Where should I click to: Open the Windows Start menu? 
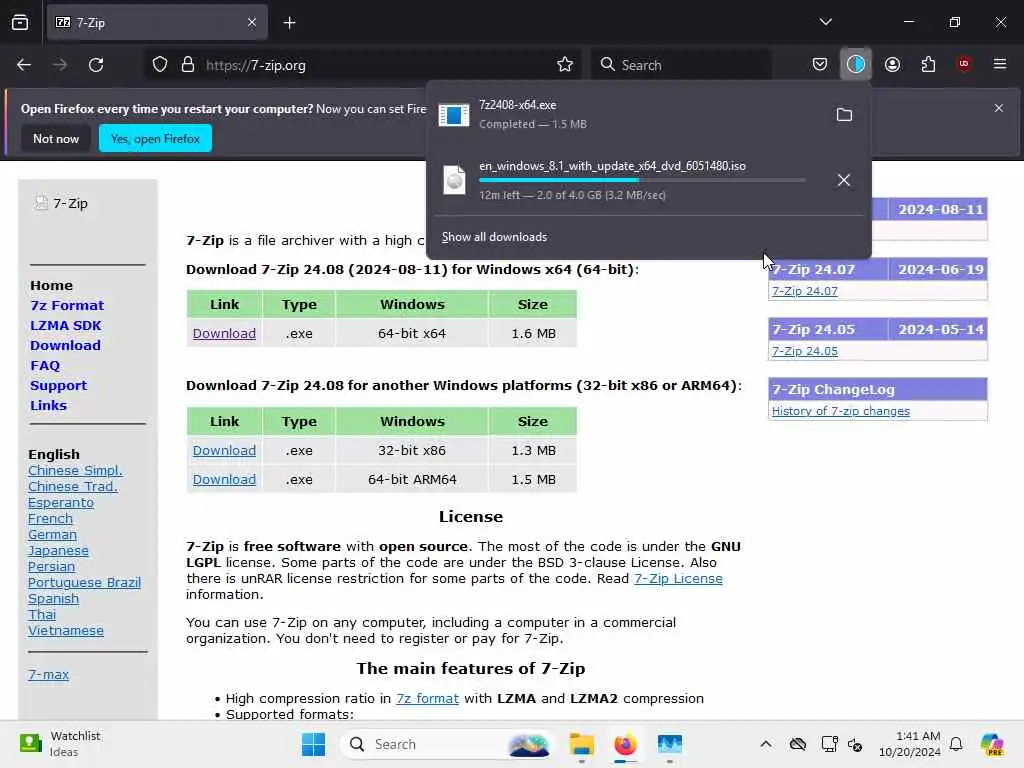pyautogui.click(x=313, y=744)
